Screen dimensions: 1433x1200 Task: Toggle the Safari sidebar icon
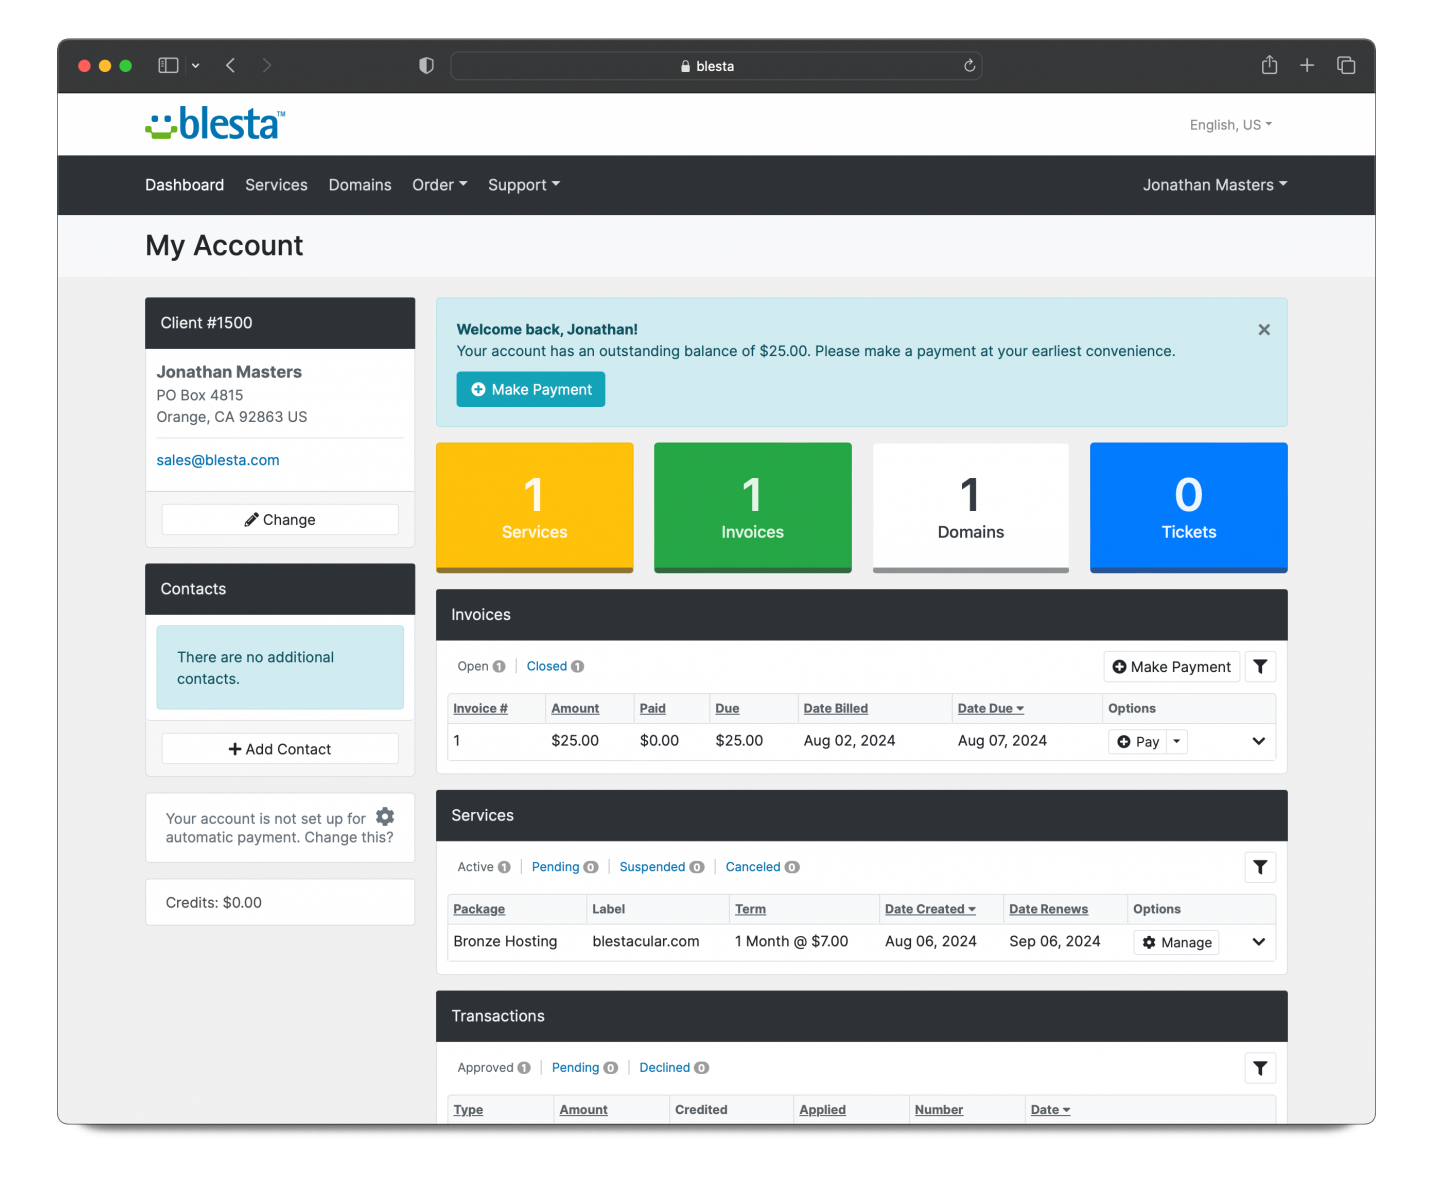click(x=168, y=66)
